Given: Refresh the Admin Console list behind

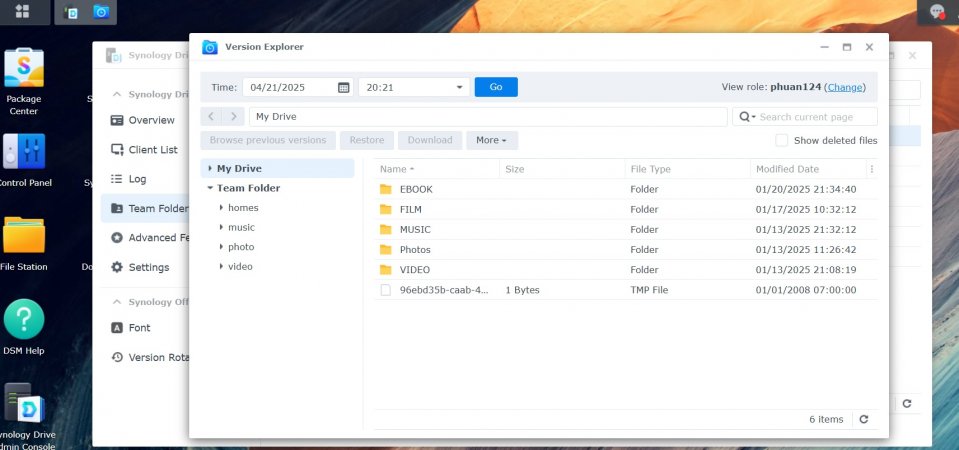Looking at the screenshot, I should pos(907,404).
